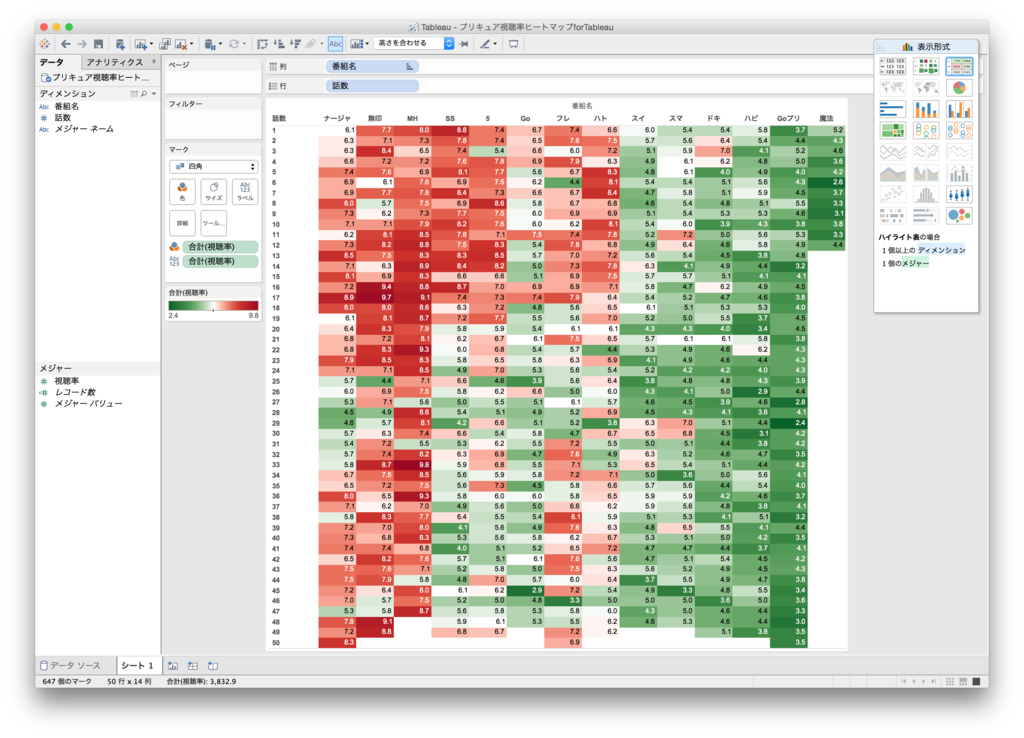Select the text table chart type thumbnail
This screenshot has width=1024, height=738.
tap(892, 66)
